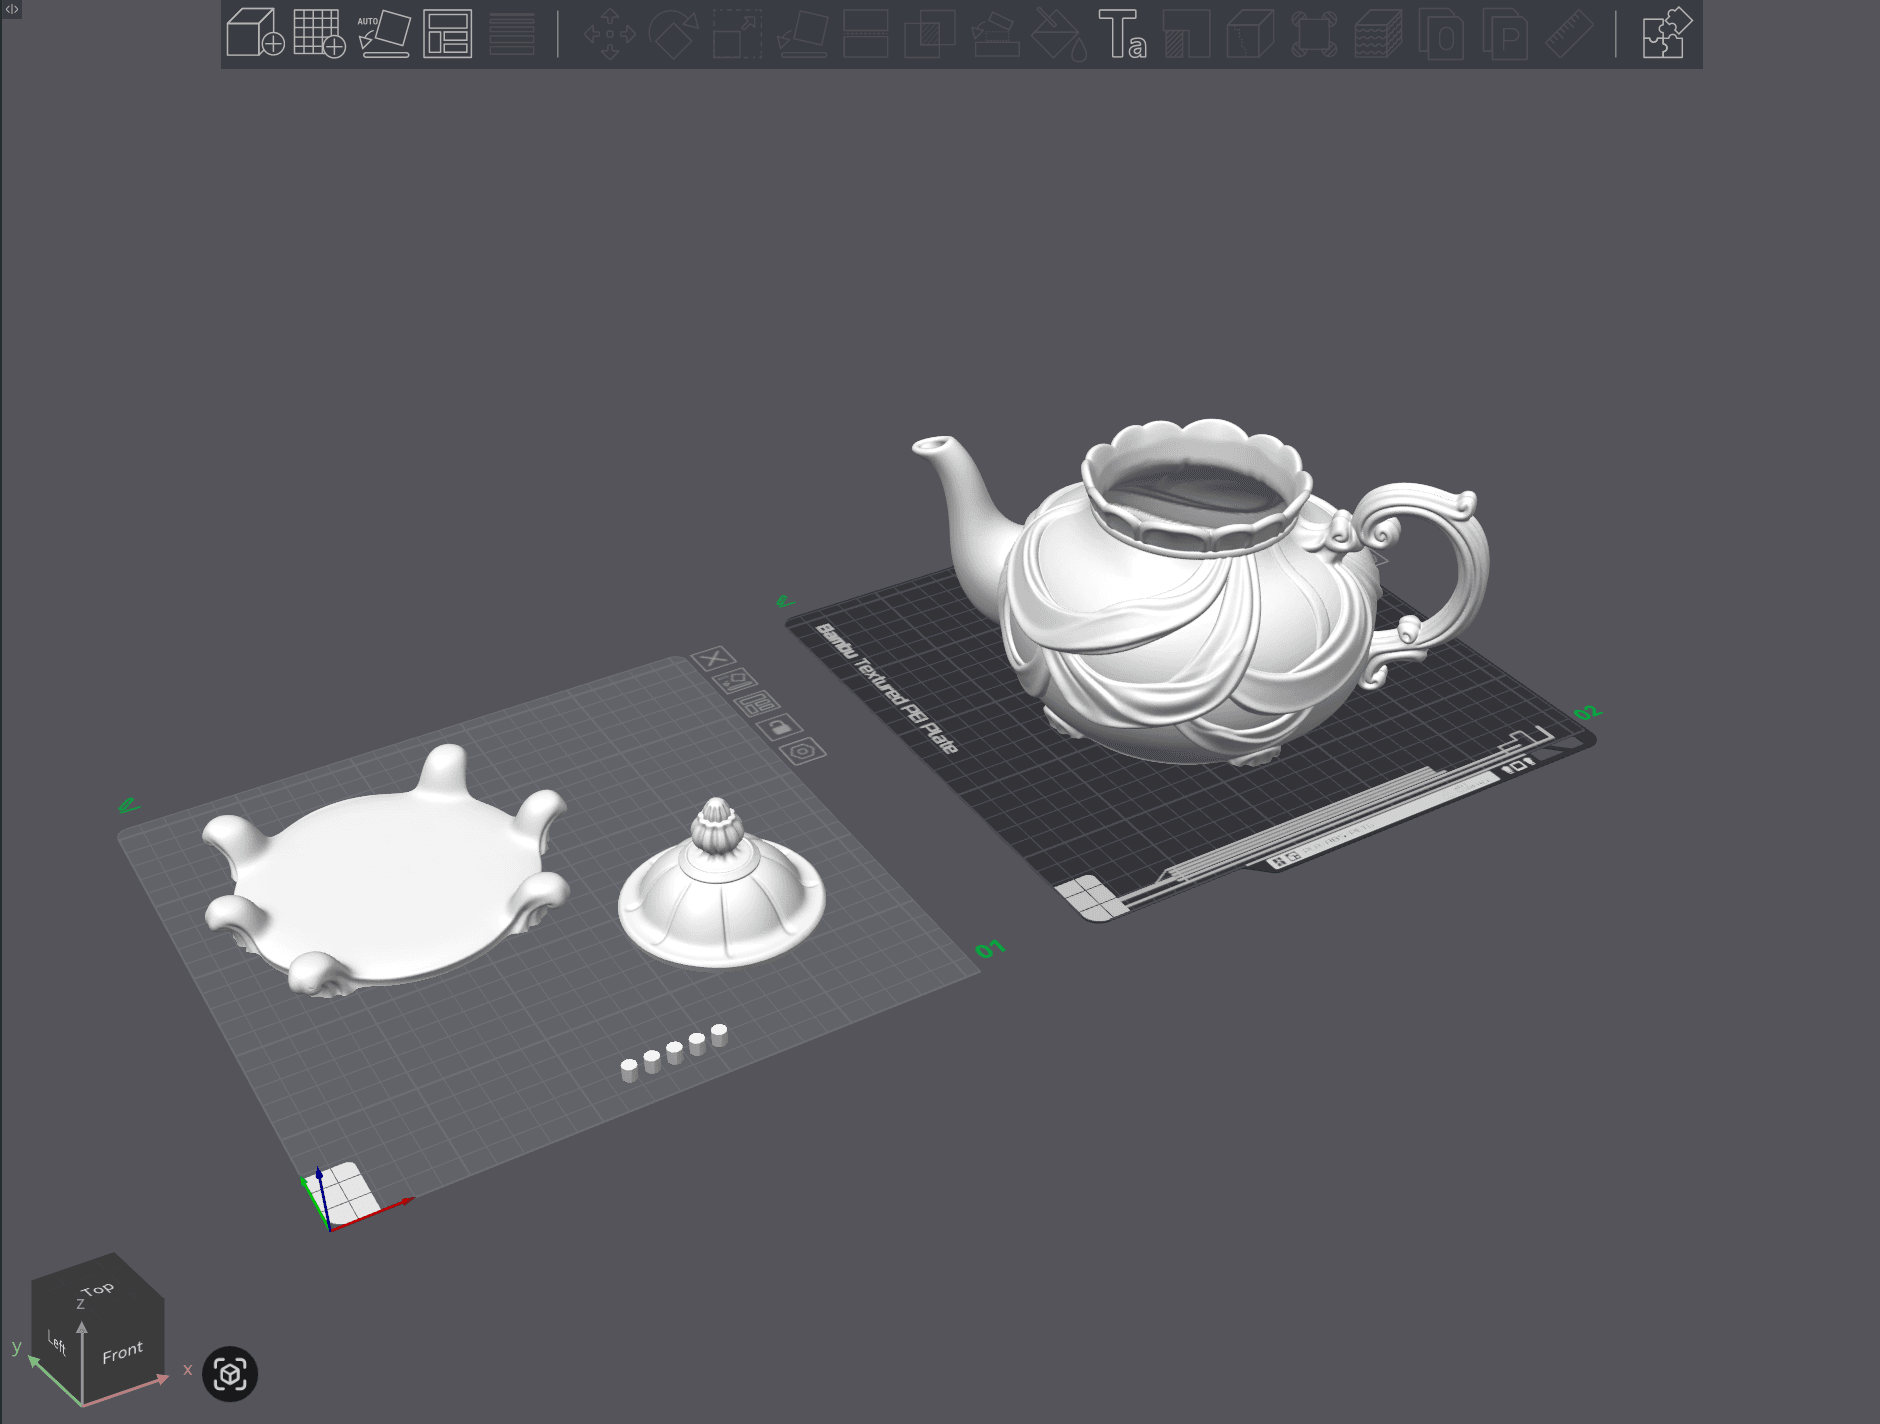Click the Top face of view cube
Image resolution: width=1880 pixels, height=1424 pixels.
[x=98, y=1288]
